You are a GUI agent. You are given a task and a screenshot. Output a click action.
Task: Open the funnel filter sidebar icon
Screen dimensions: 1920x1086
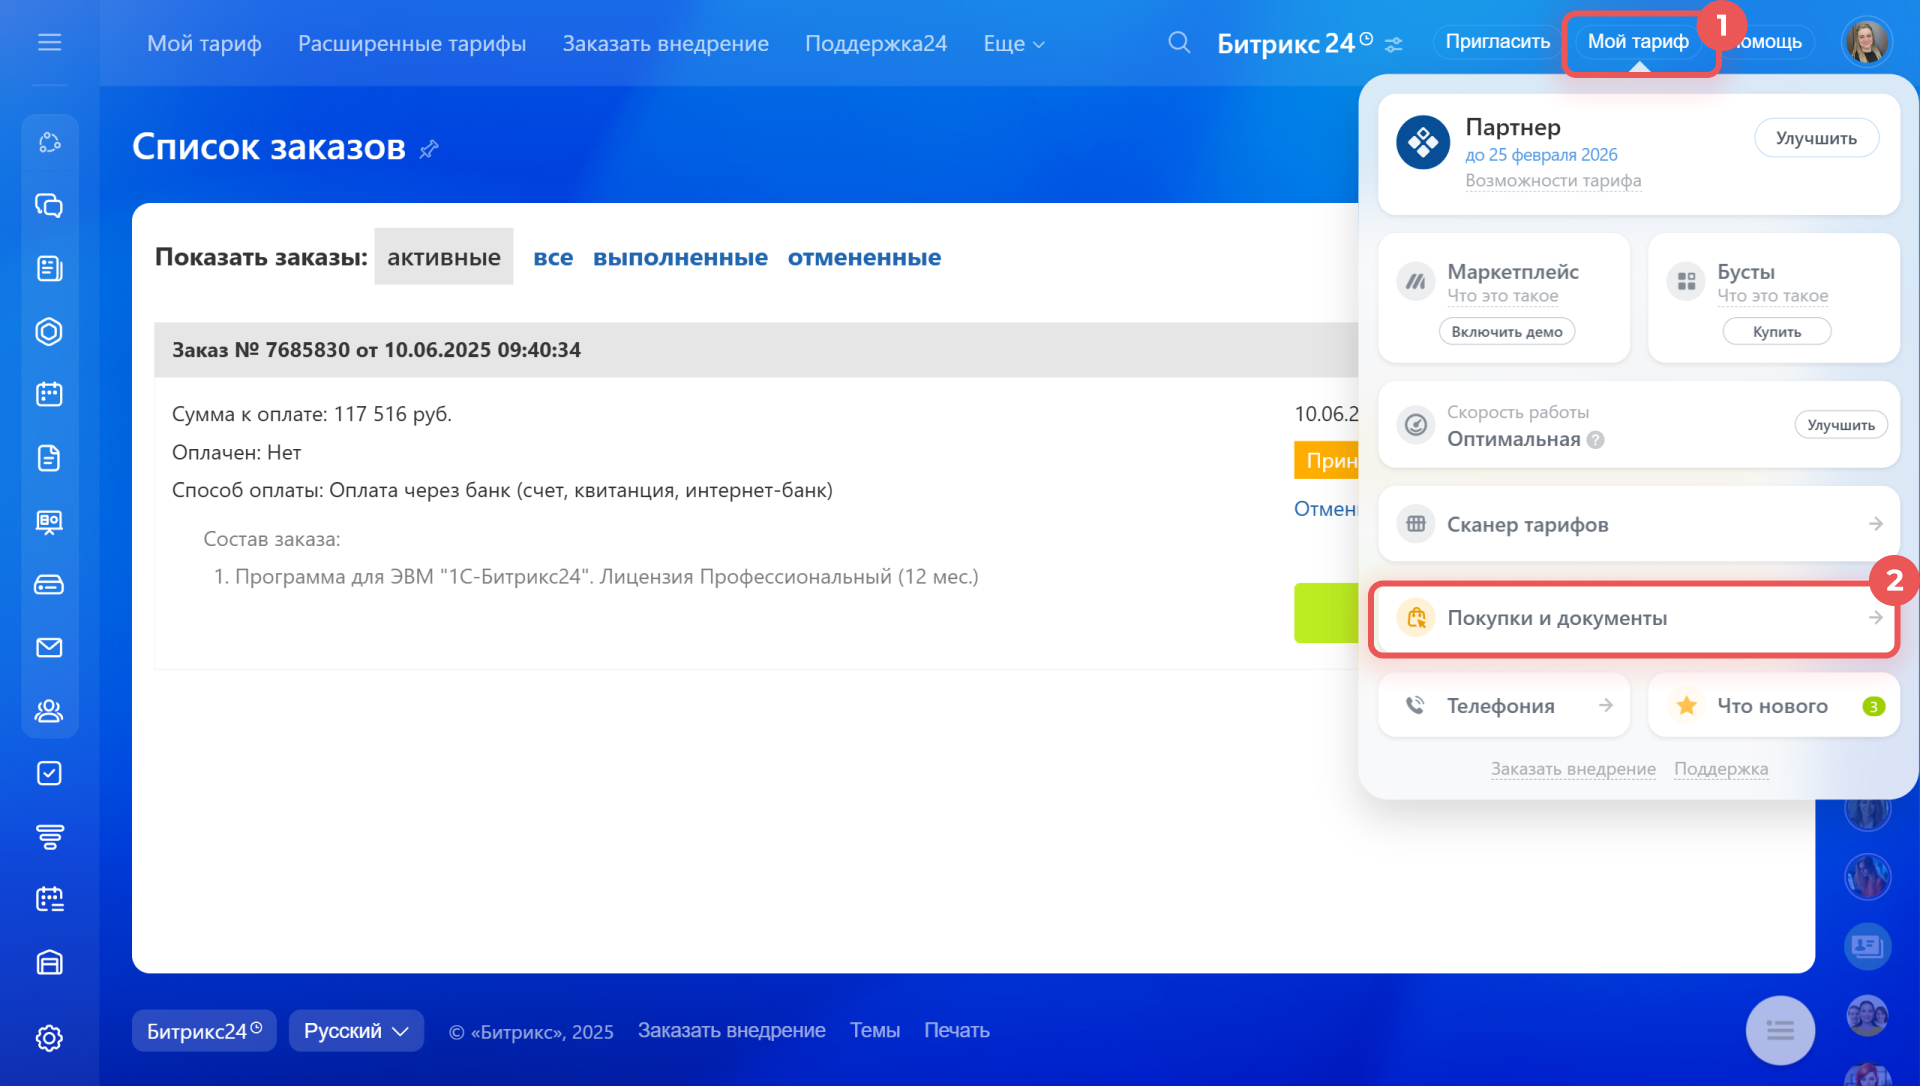(49, 837)
